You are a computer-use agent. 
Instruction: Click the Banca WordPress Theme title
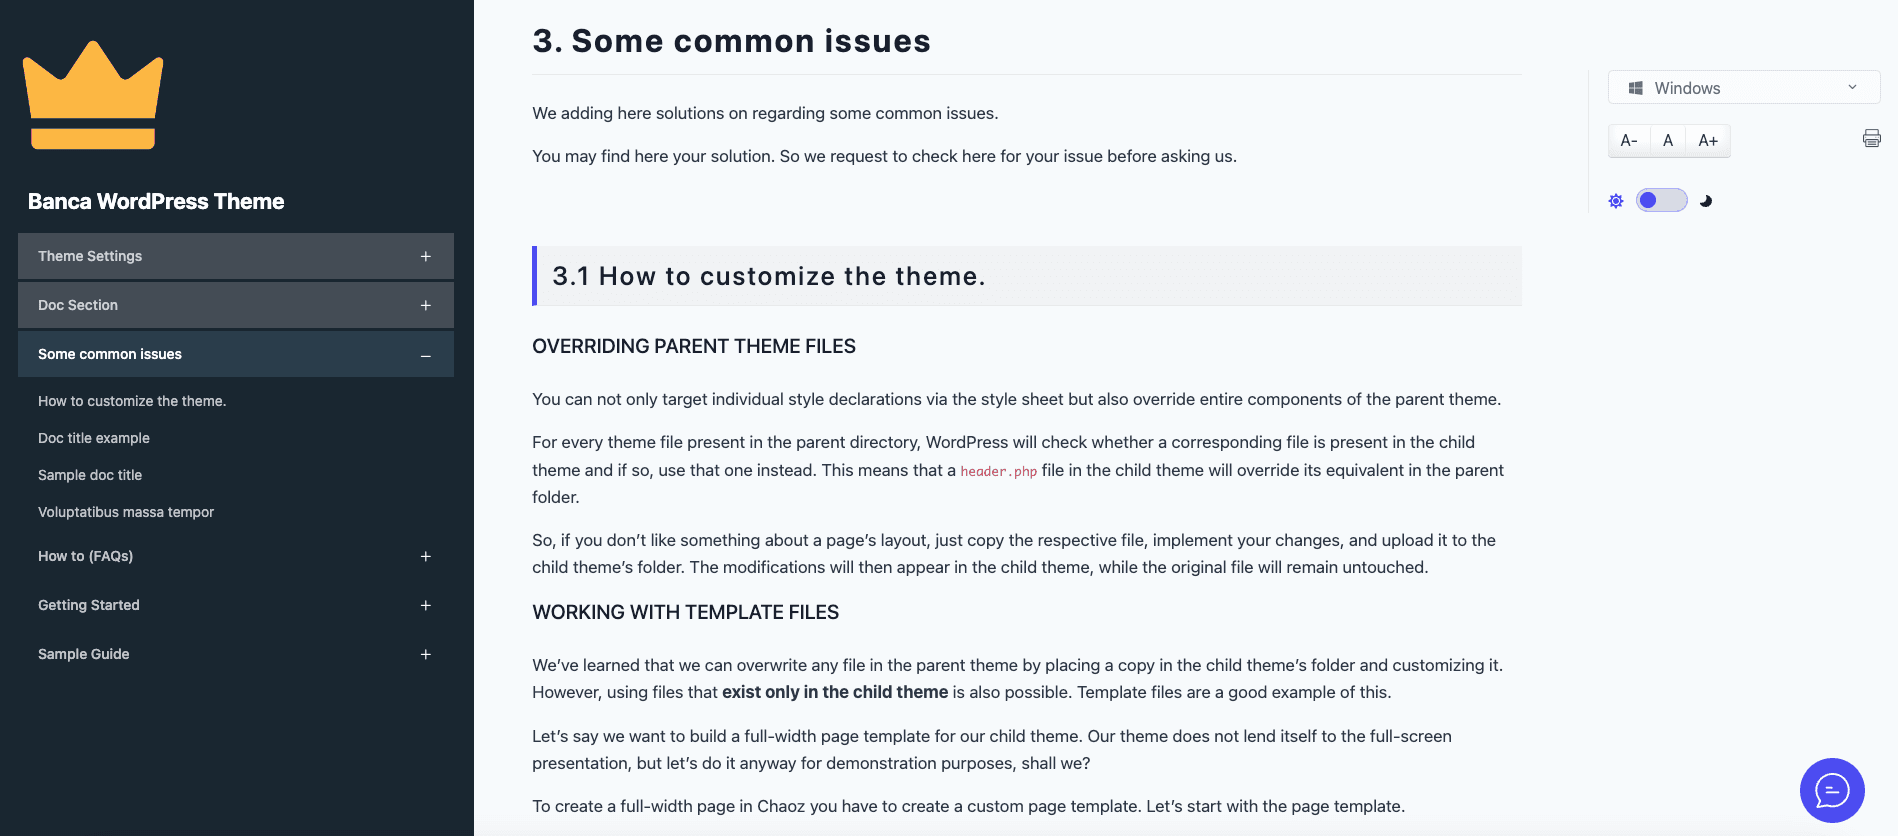tap(156, 202)
